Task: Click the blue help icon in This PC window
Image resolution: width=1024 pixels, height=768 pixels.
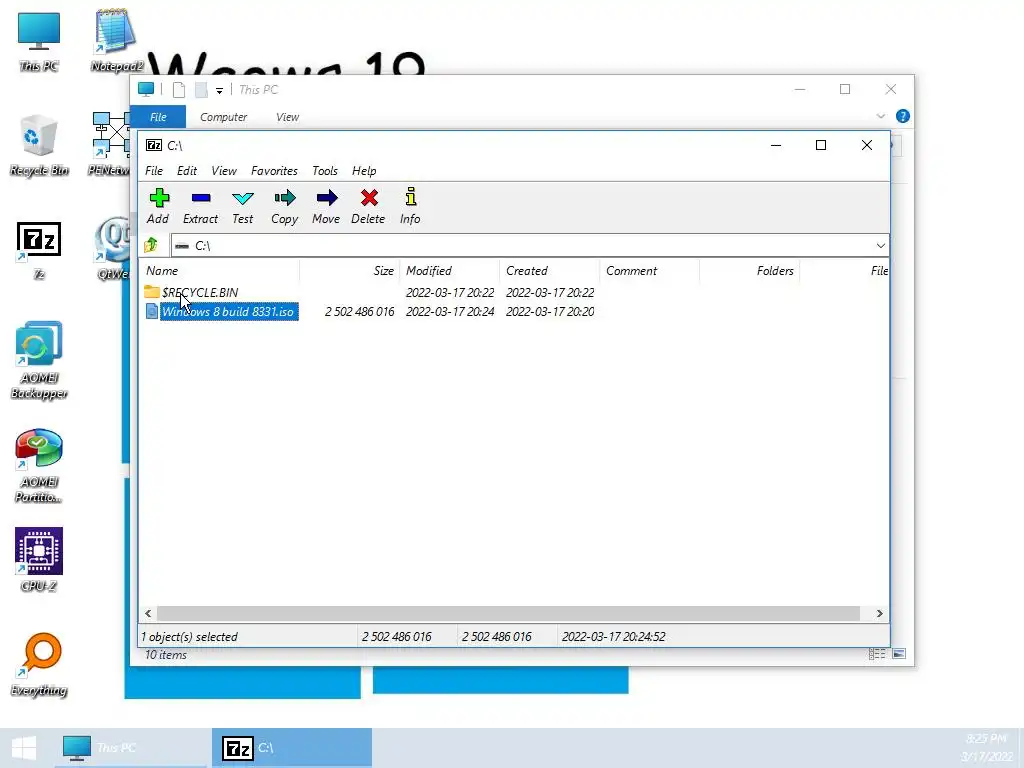Action: [903, 116]
